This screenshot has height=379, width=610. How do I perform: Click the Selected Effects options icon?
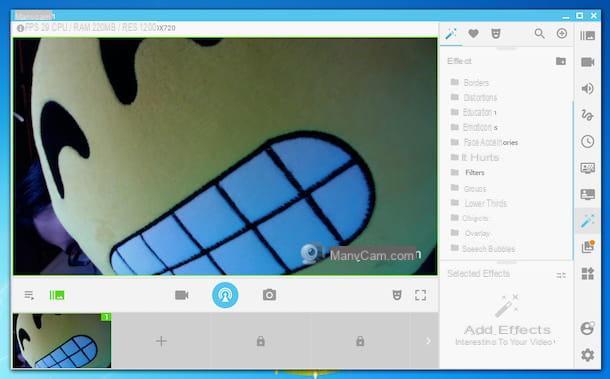click(561, 275)
